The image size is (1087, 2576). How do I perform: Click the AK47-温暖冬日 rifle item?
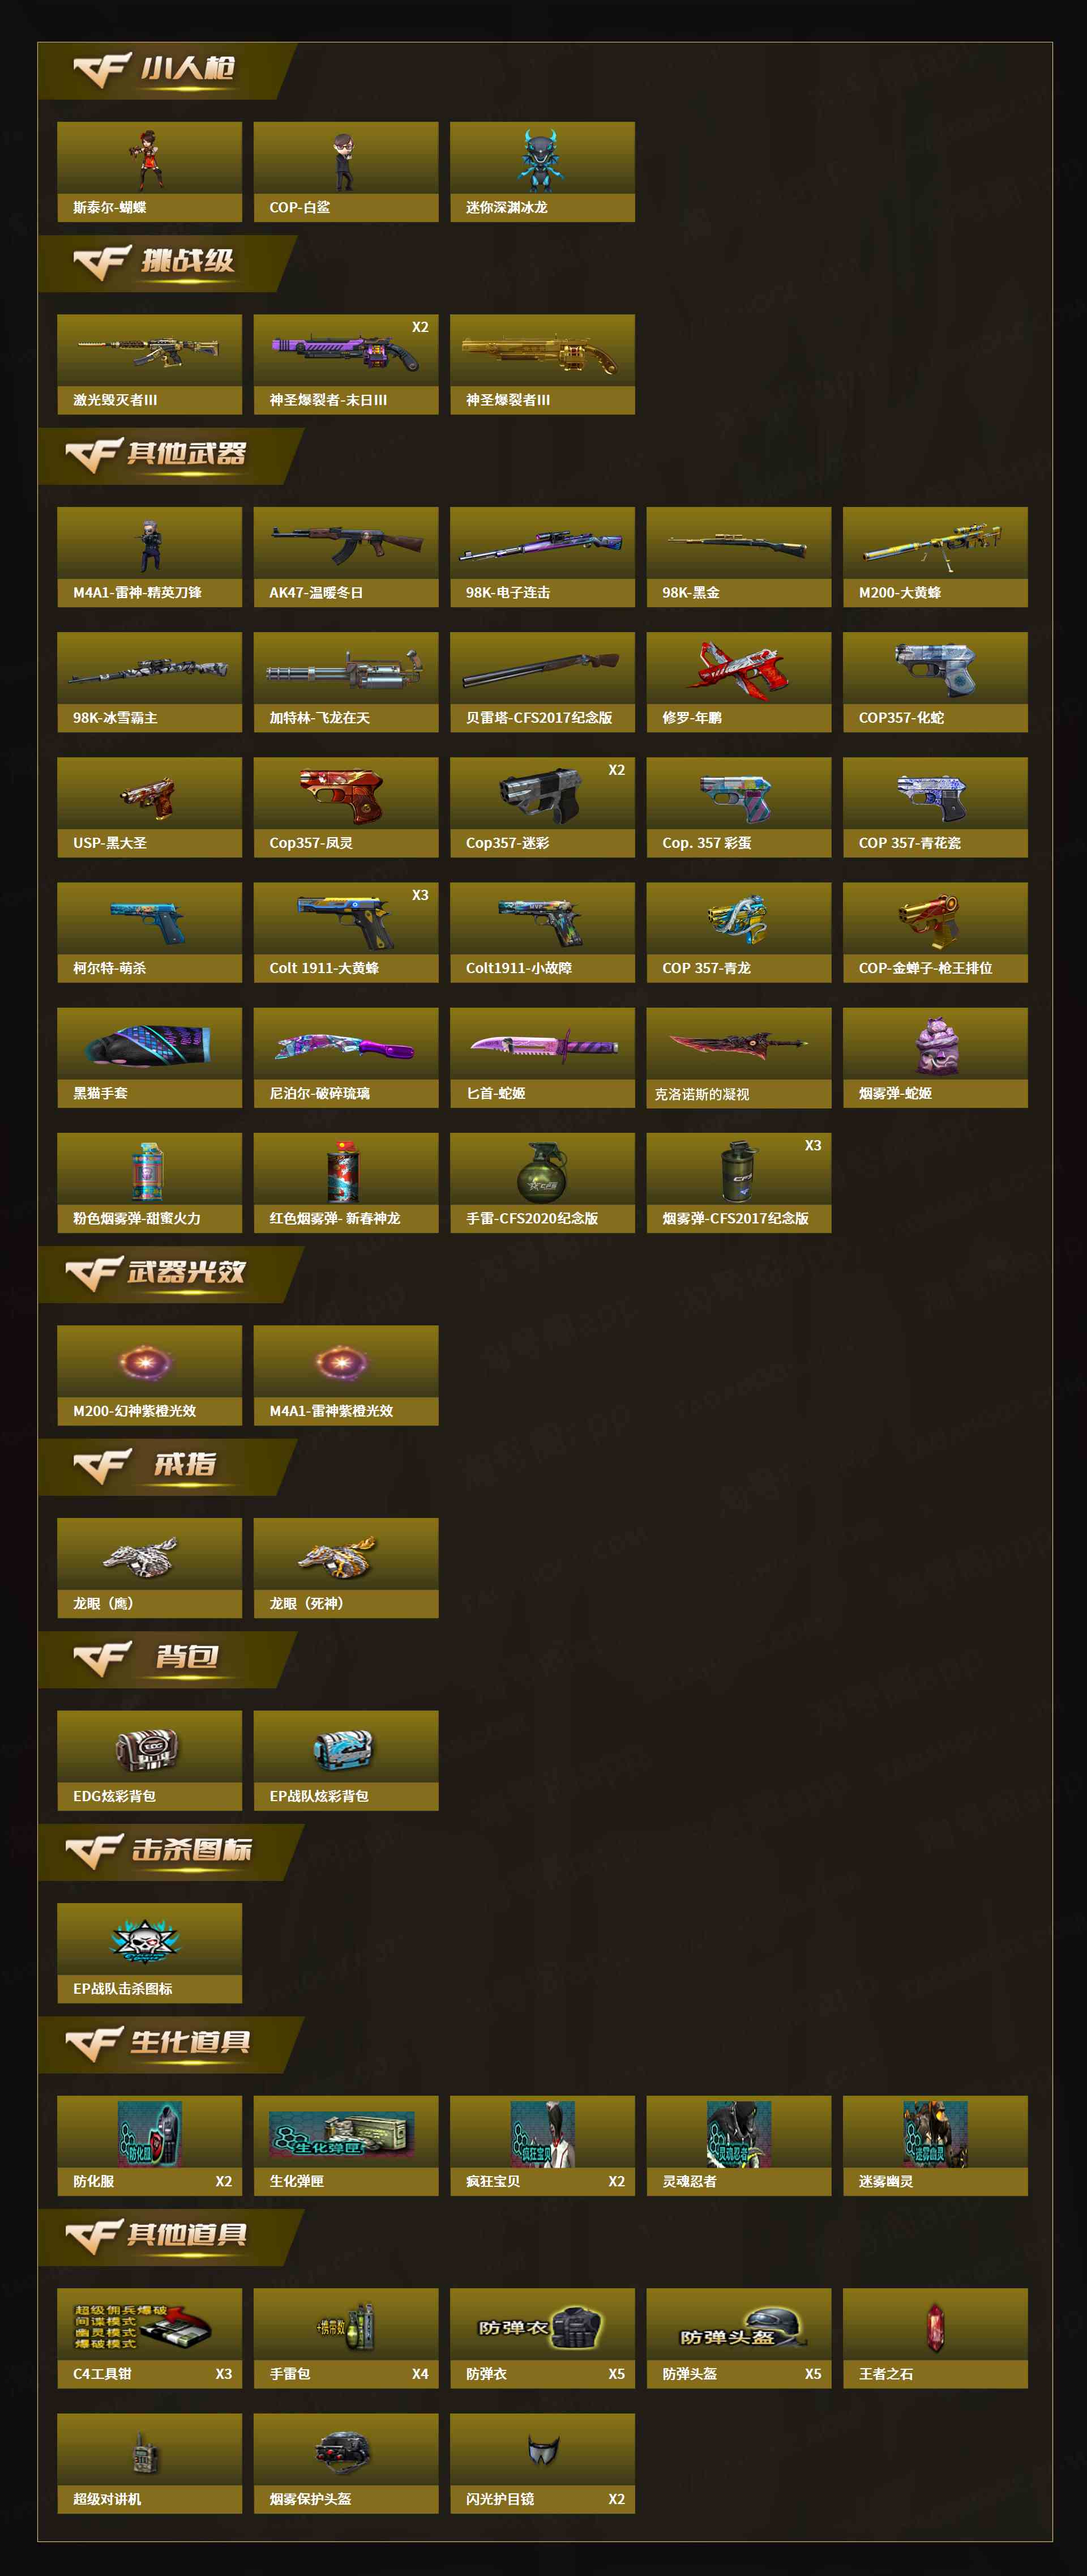(346, 557)
